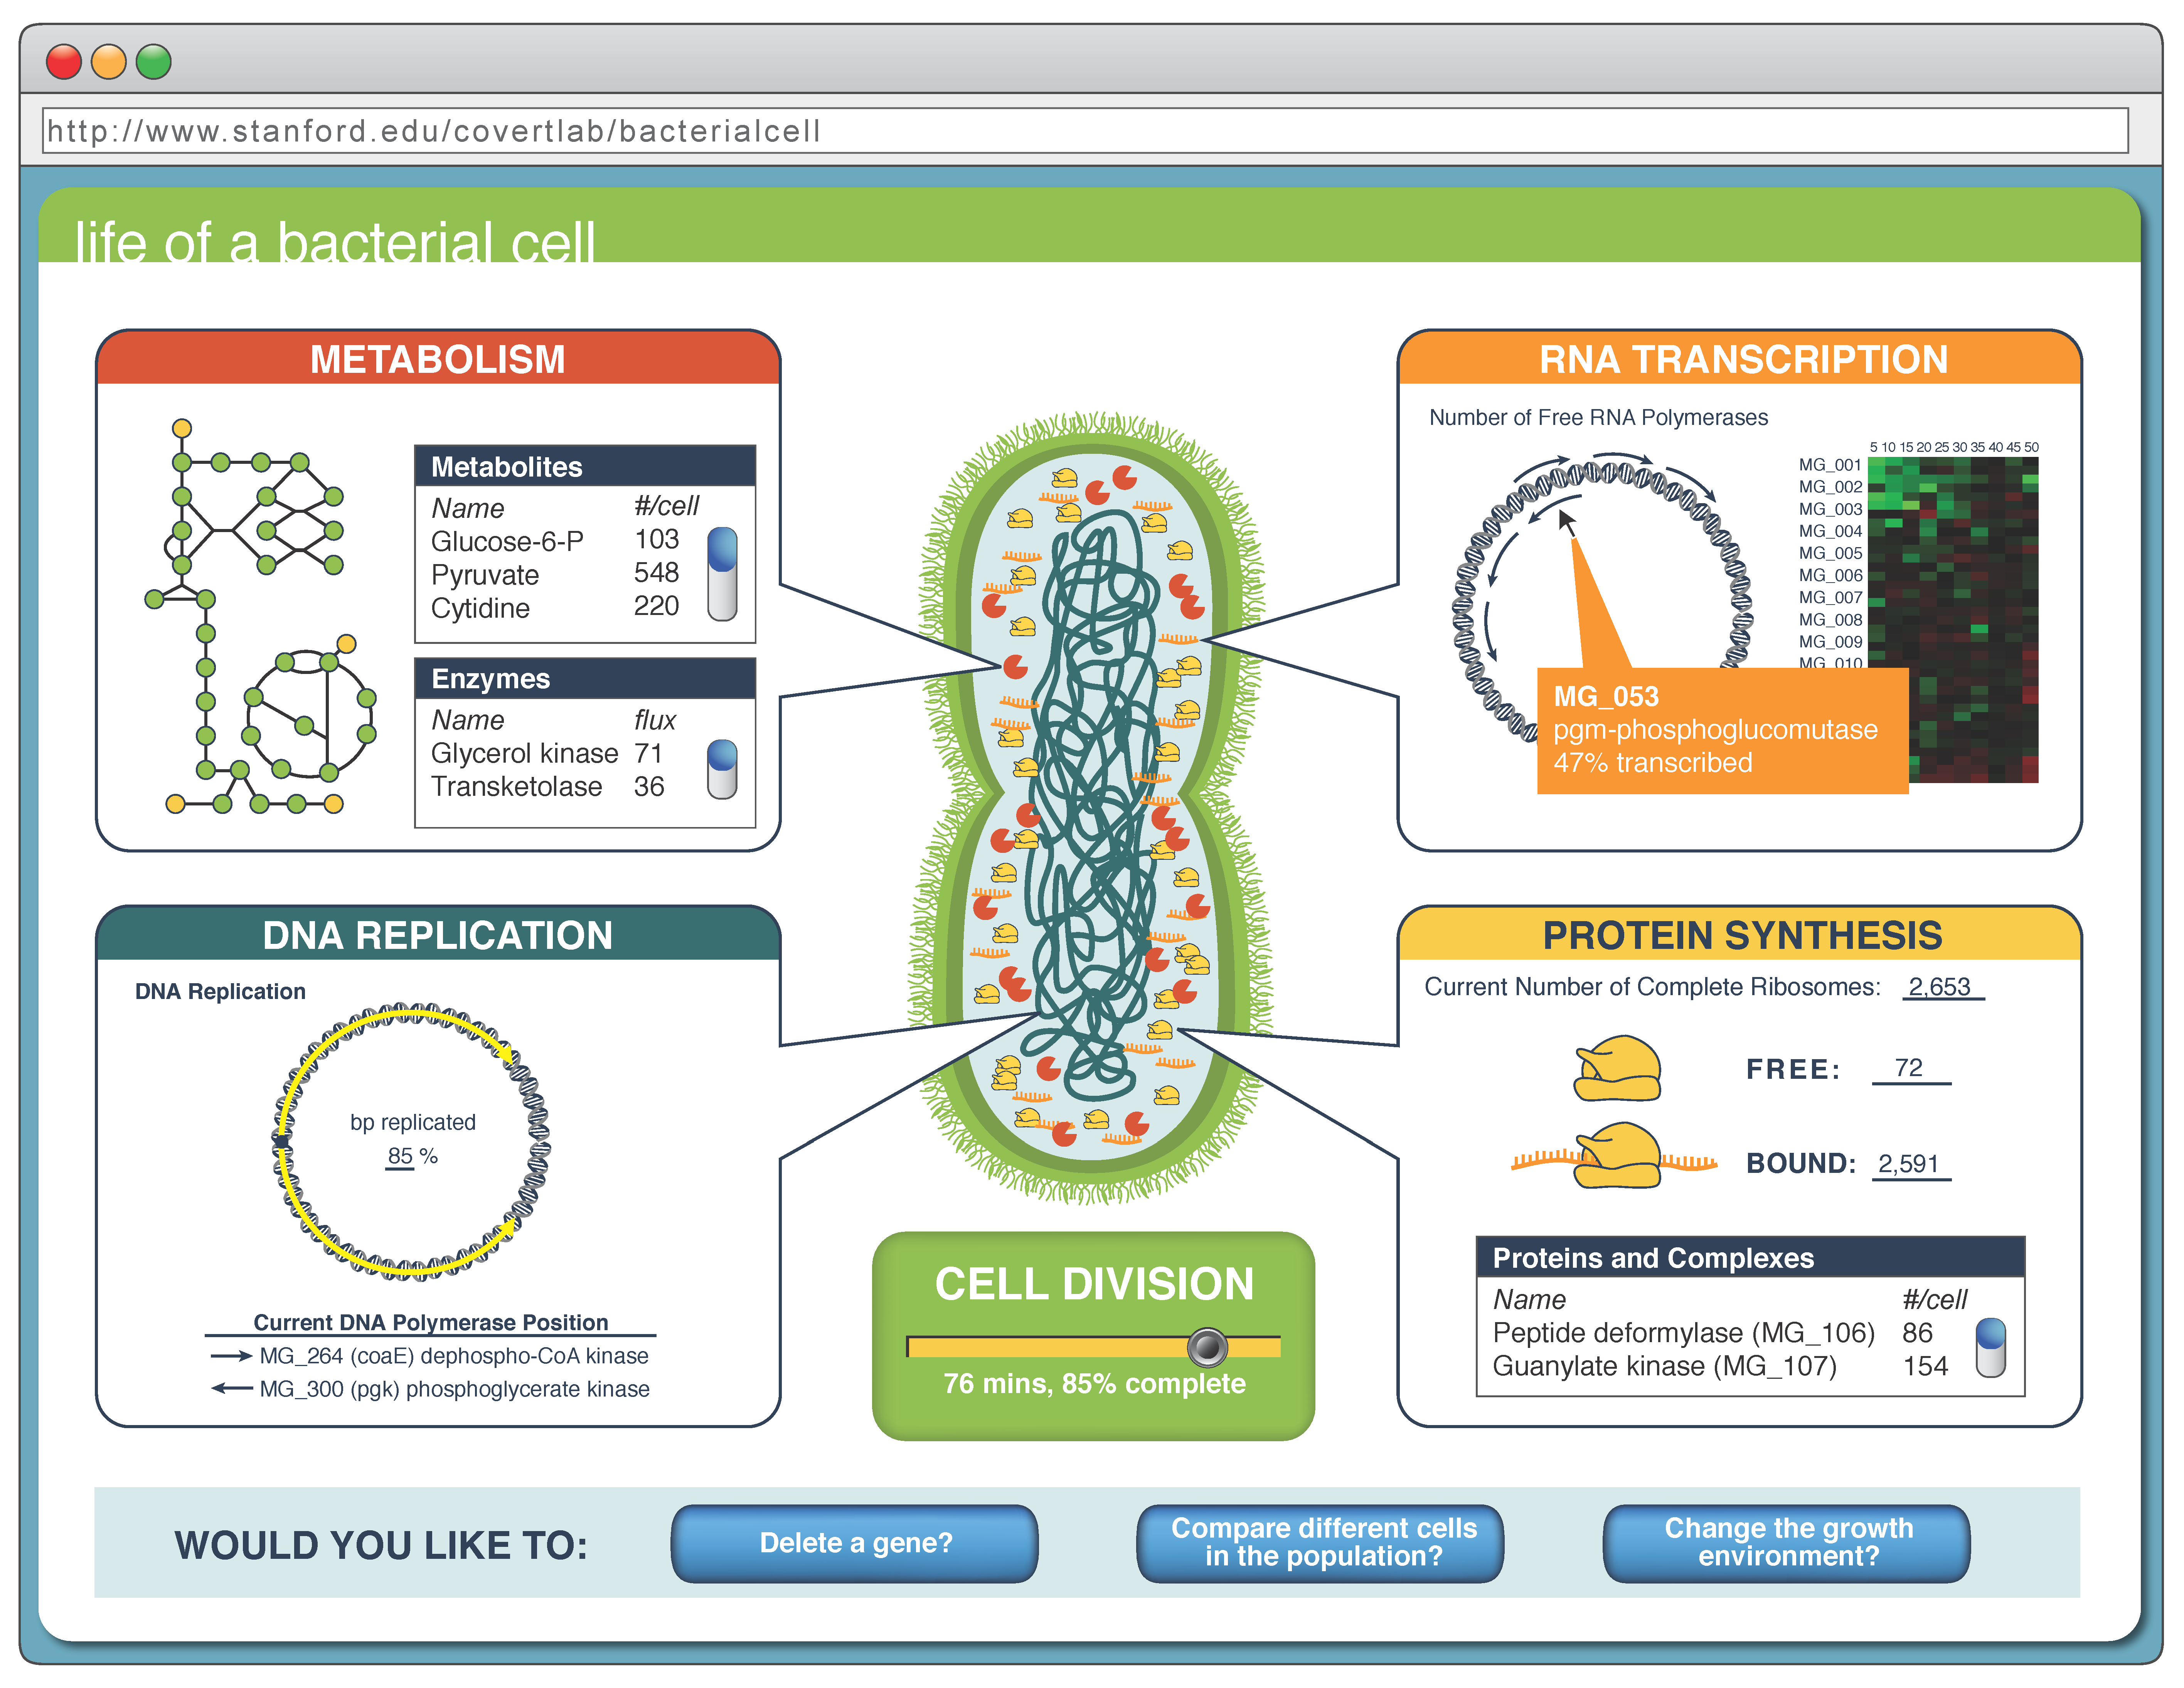Click the red window close circle
The width and height of the screenshot is (2184, 1688).
pos(64,62)
